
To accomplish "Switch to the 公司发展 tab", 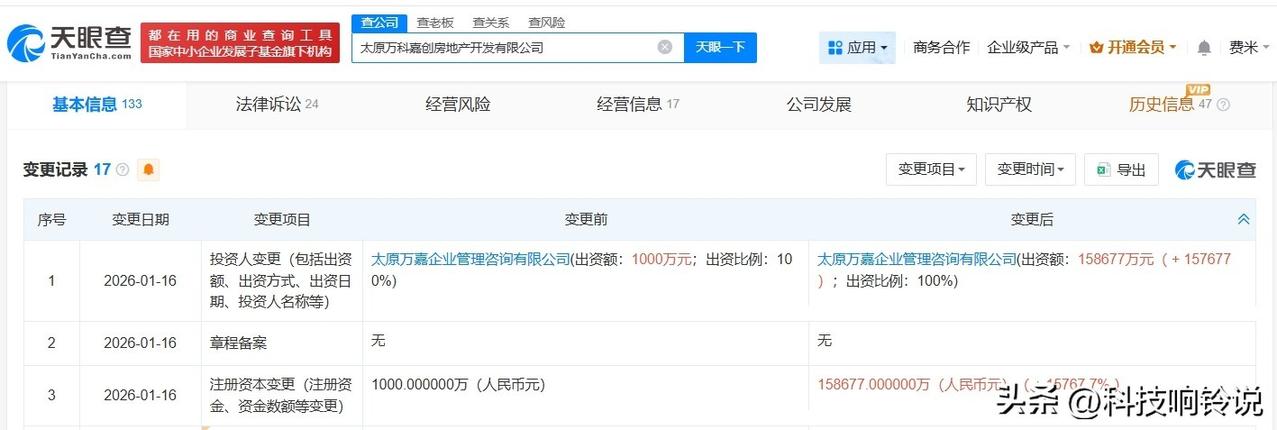I will [x=818, y=104].
